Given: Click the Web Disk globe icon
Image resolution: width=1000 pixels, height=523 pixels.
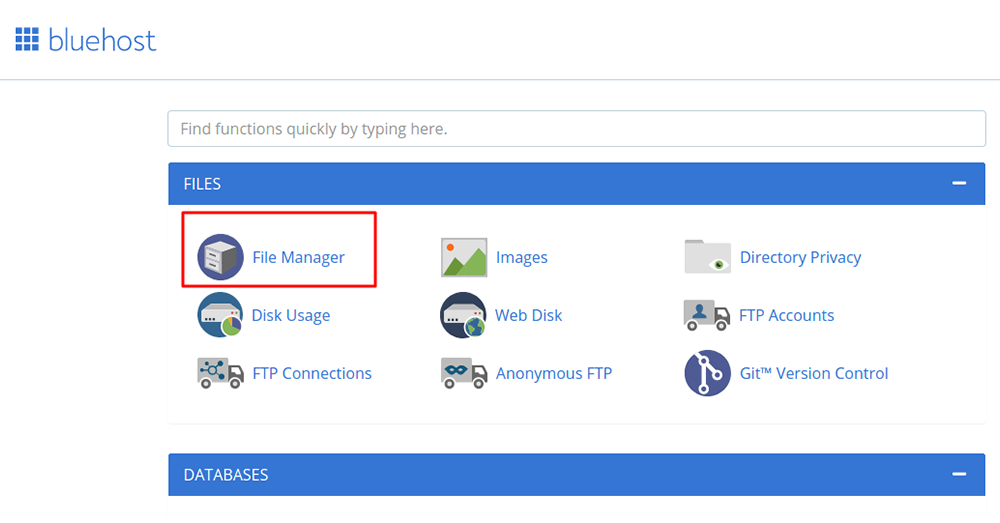Looking at the screenshot, I should (463, 315).
